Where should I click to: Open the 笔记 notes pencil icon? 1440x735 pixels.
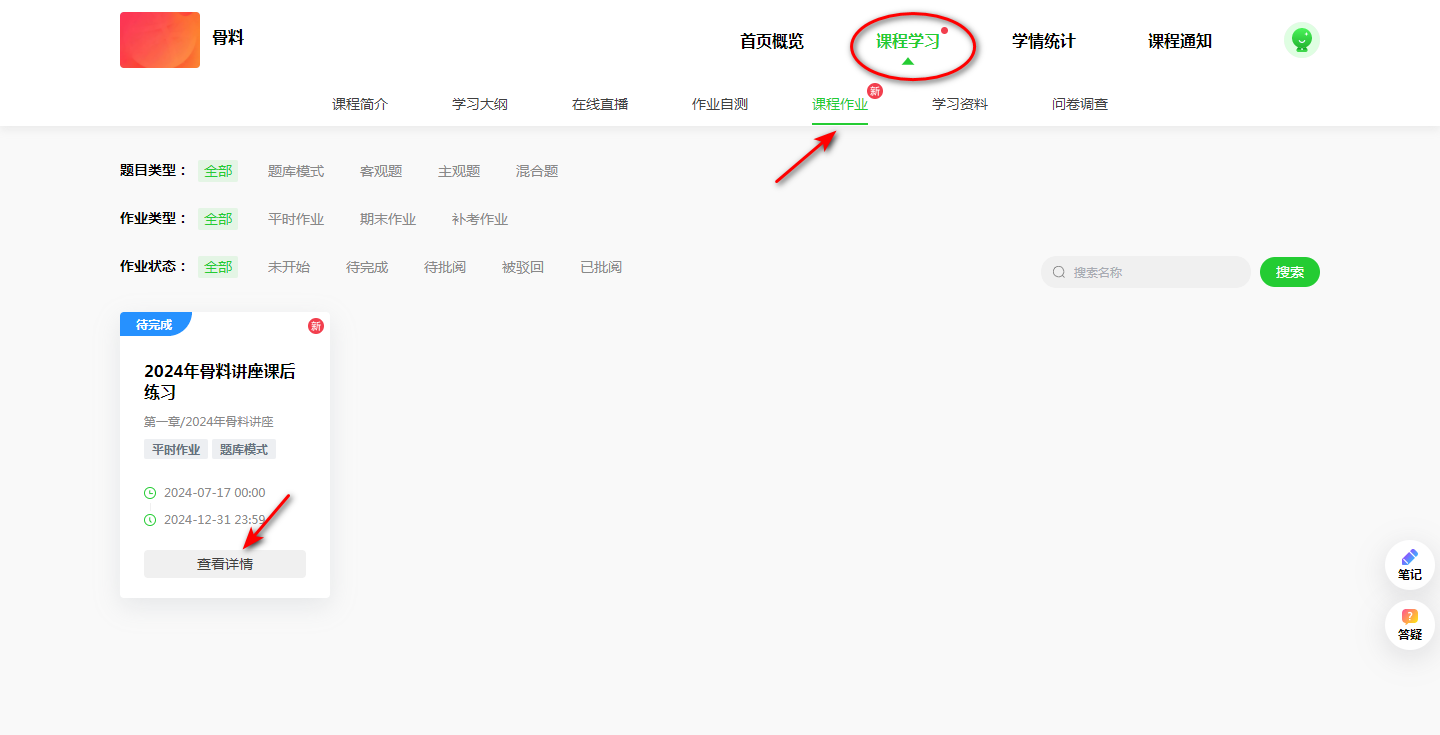click(1409, 558)
